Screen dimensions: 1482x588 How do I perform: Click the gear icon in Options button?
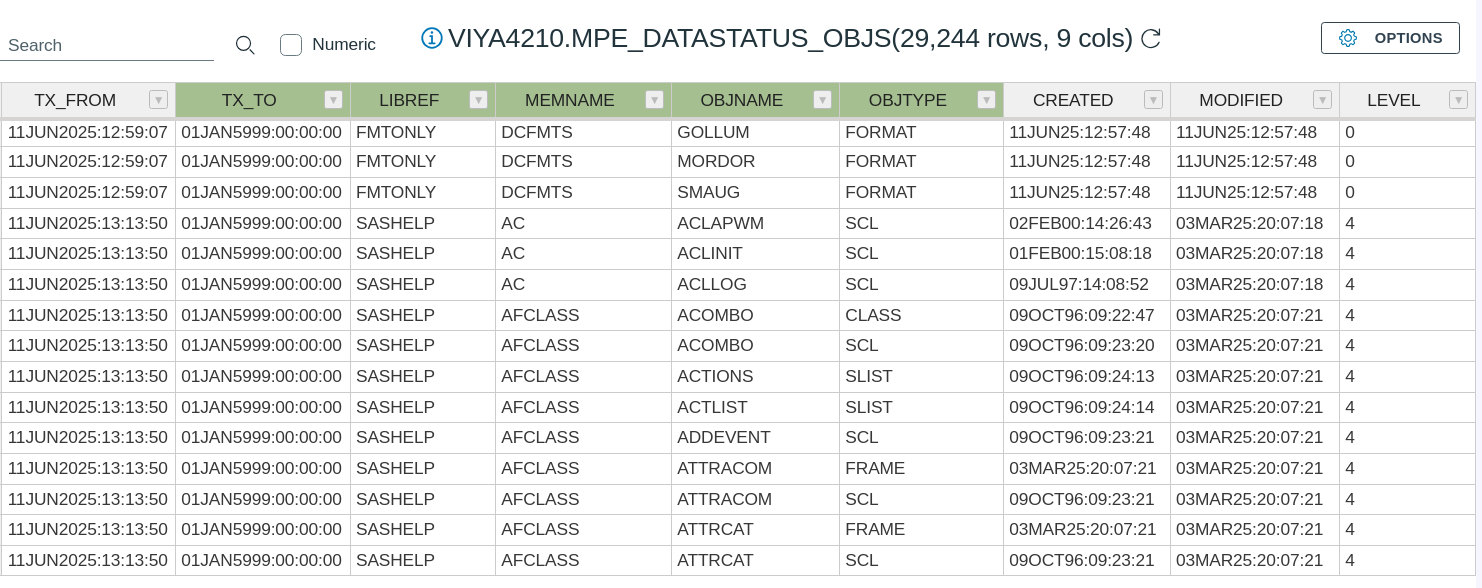tap(1348, 38)
